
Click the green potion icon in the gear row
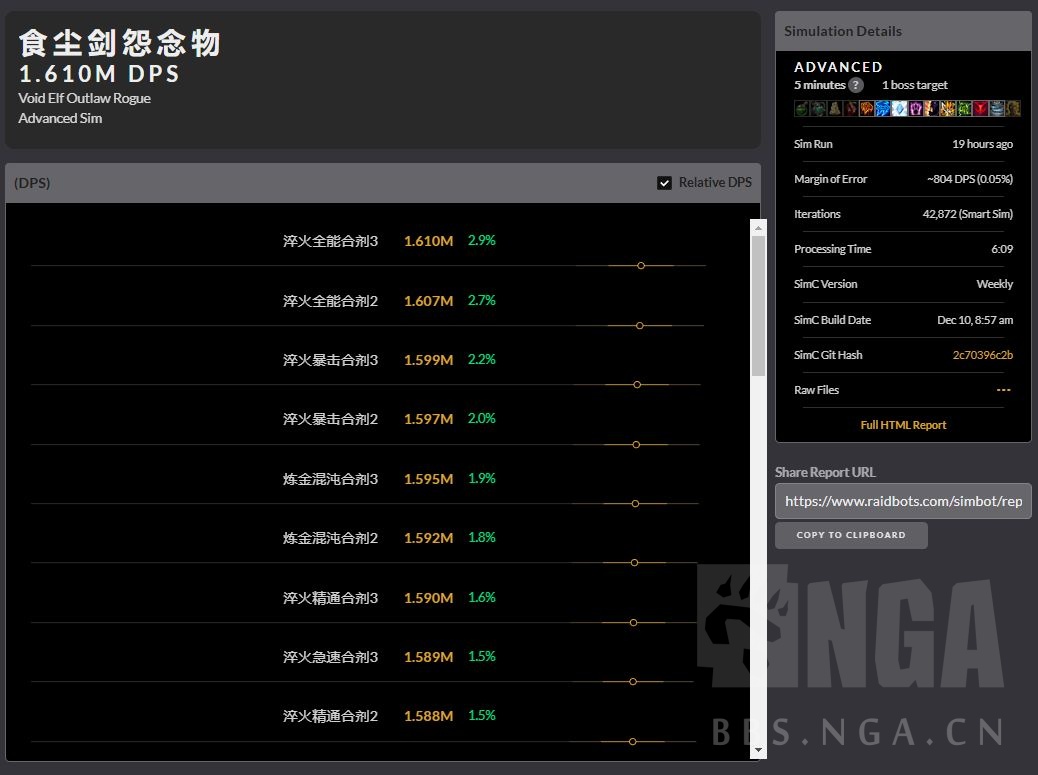point(801,109)
